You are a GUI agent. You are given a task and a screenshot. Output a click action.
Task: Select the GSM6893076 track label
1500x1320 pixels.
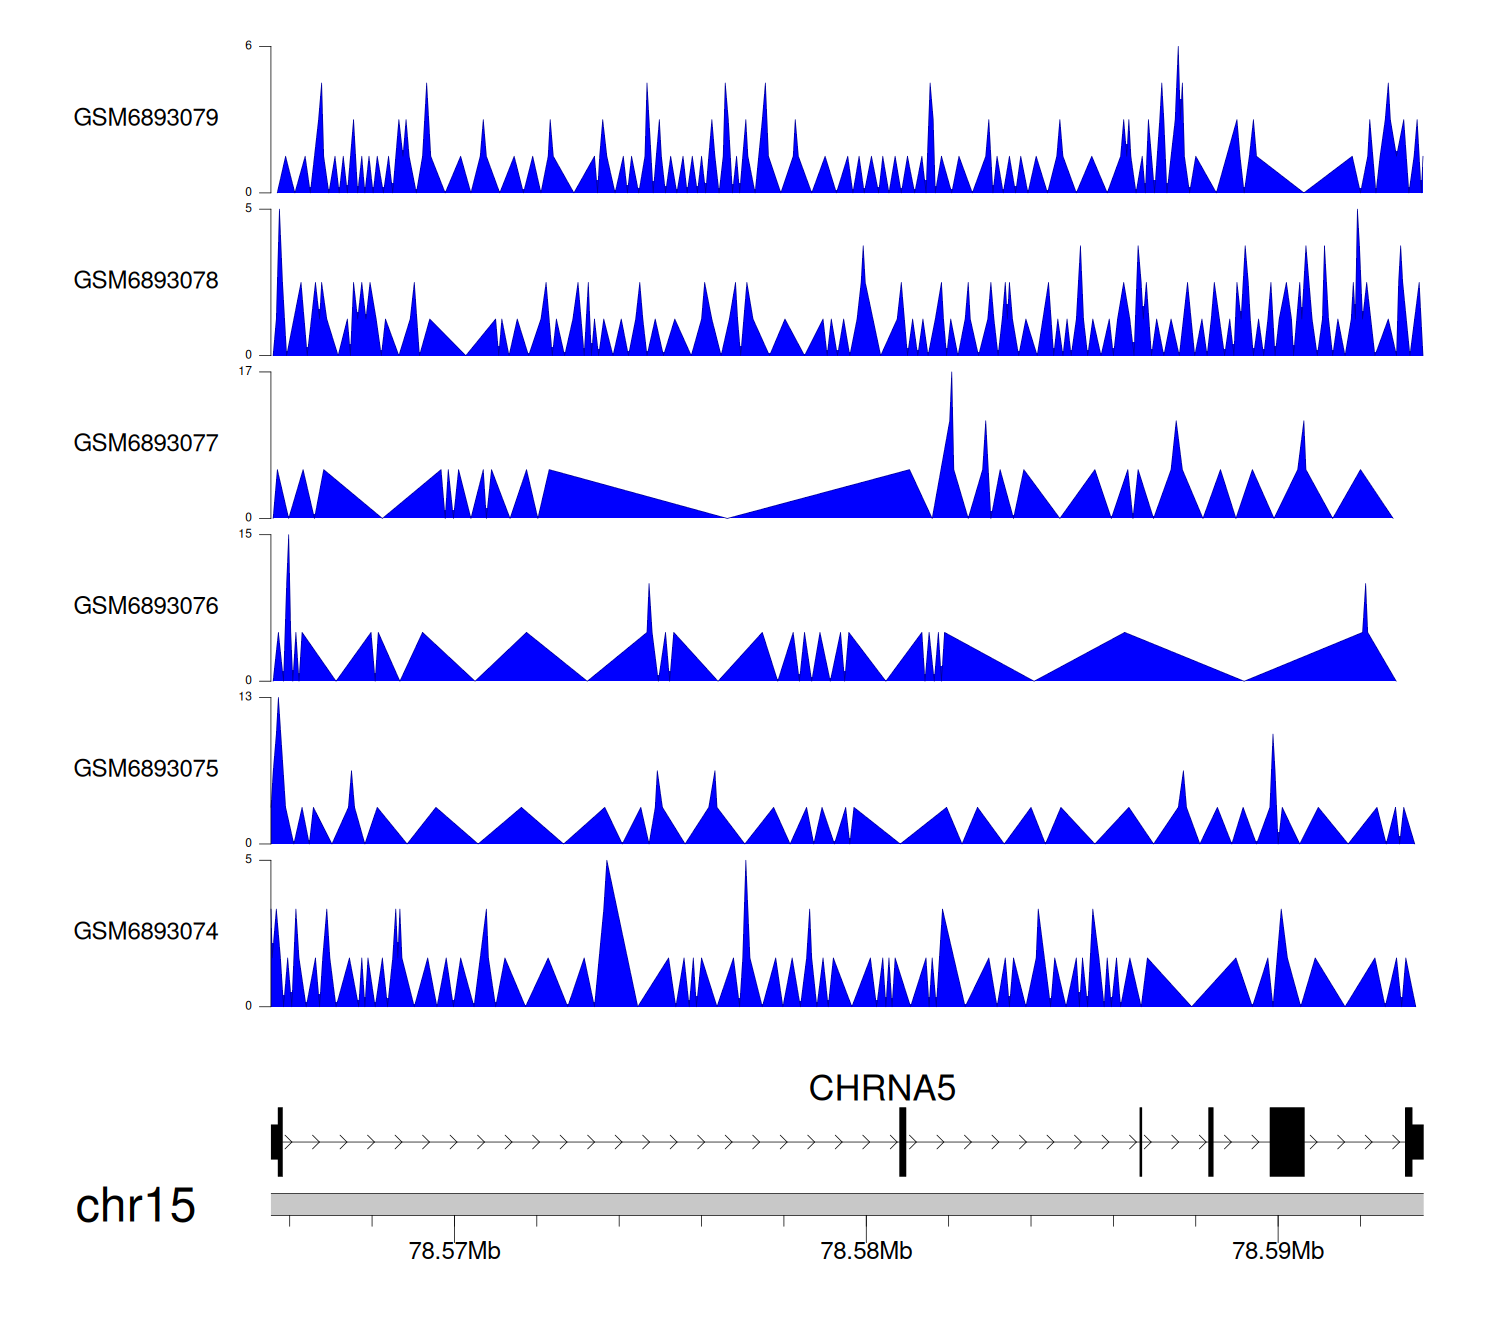[146, 606]
